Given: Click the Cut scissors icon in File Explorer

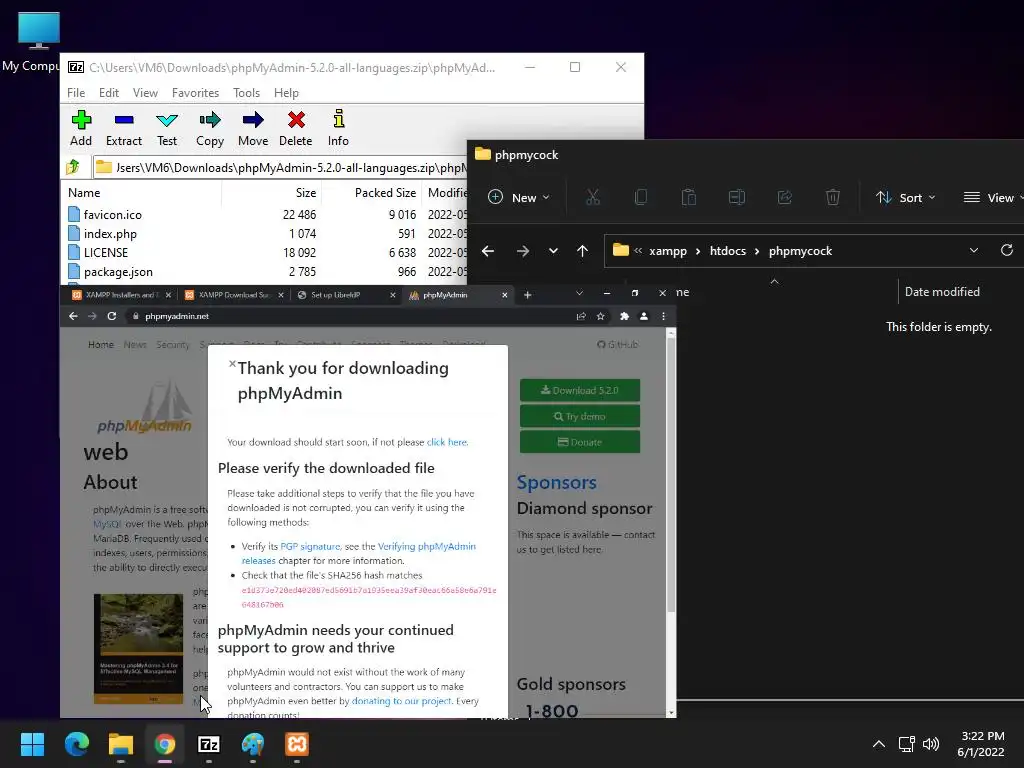Looking at the screenshot, I should coord(592,197).
